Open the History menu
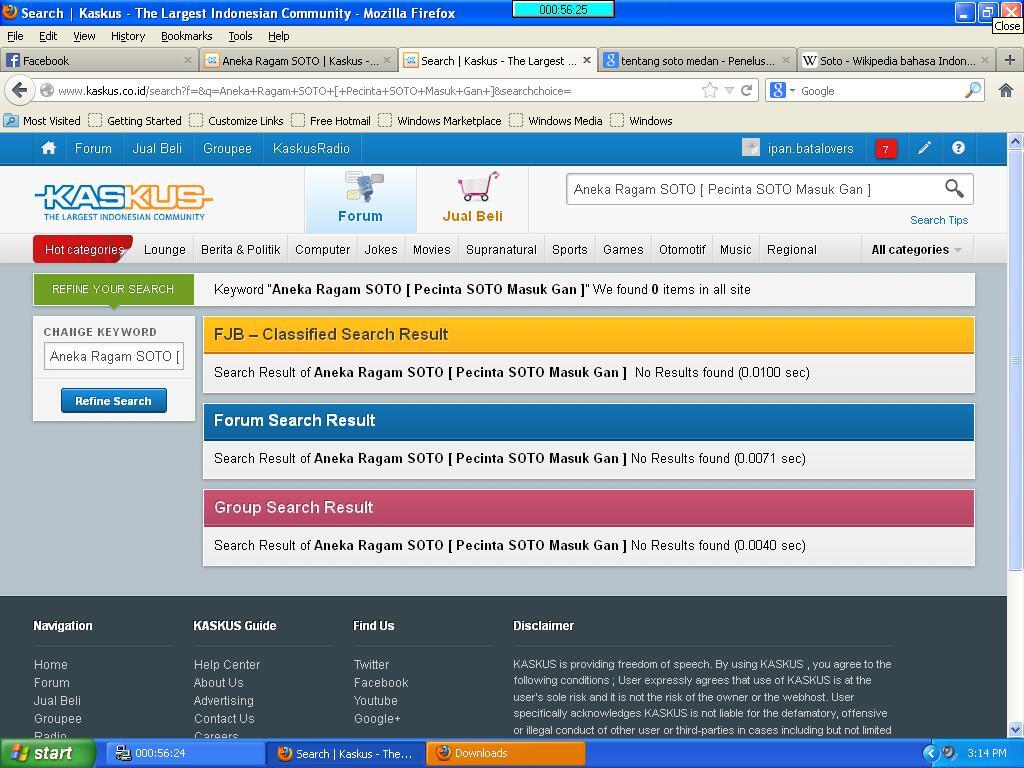The width and height of the screenshot is (1024, 768). (x=128, y=36)
